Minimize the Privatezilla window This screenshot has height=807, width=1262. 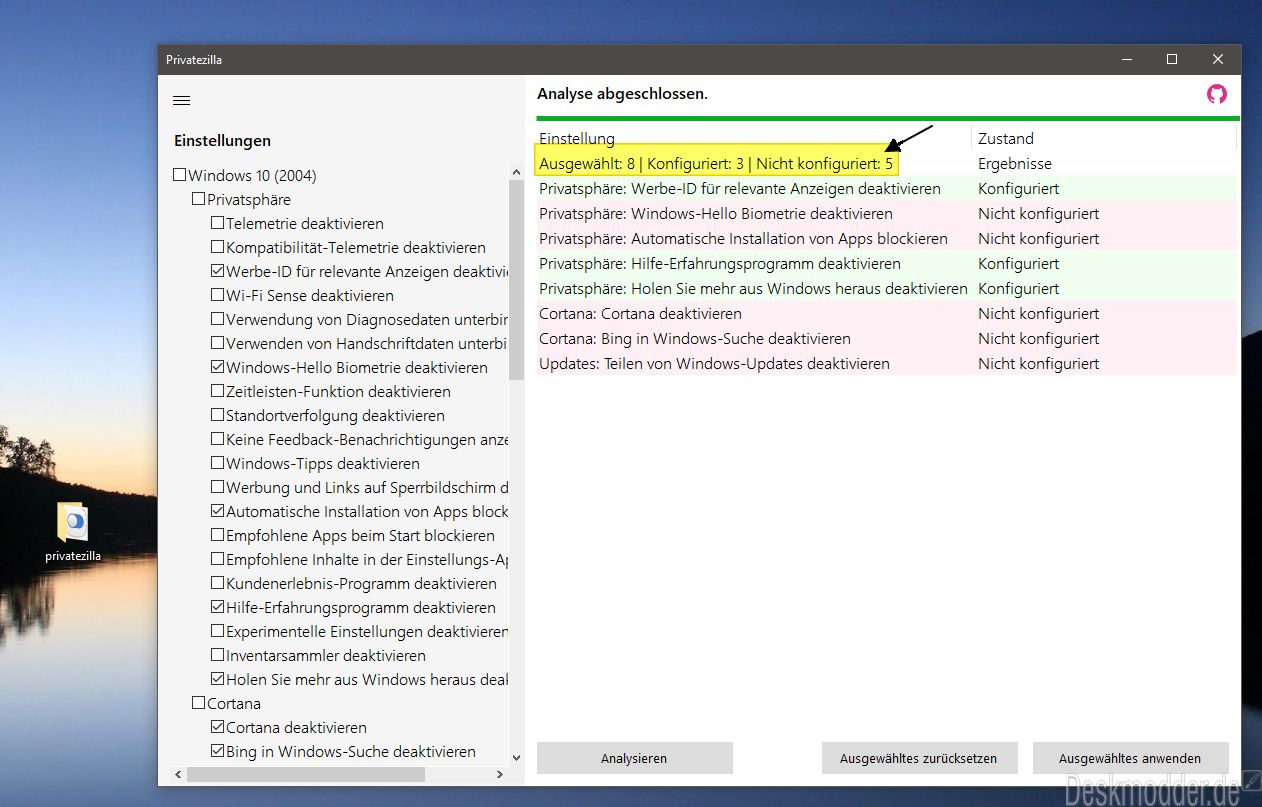1126,59
